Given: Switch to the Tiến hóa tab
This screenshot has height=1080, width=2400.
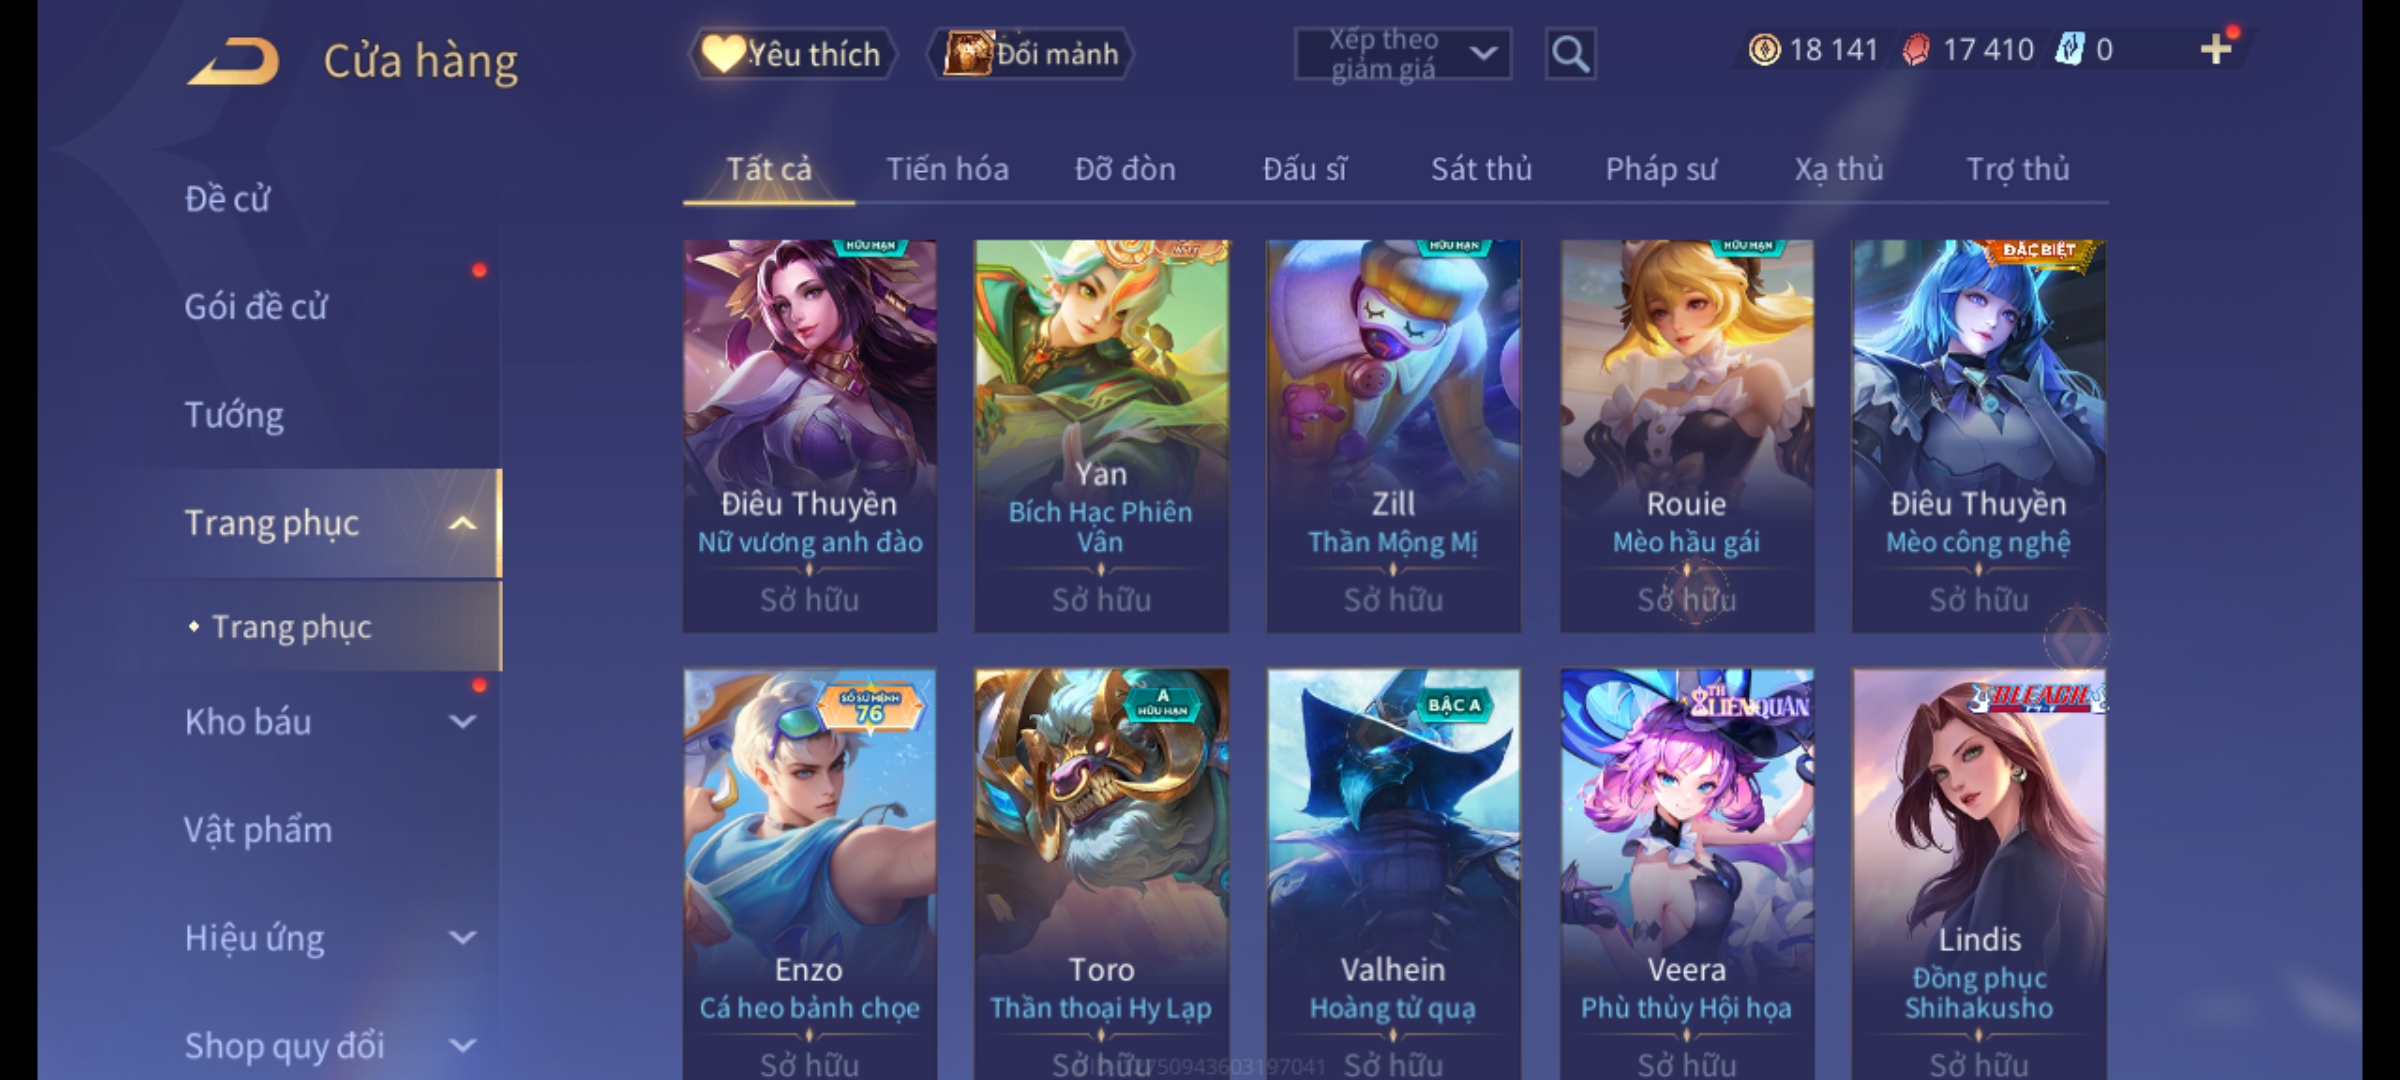Looking at the screenshot, I should pyautogui.click(x=947, y=169).
